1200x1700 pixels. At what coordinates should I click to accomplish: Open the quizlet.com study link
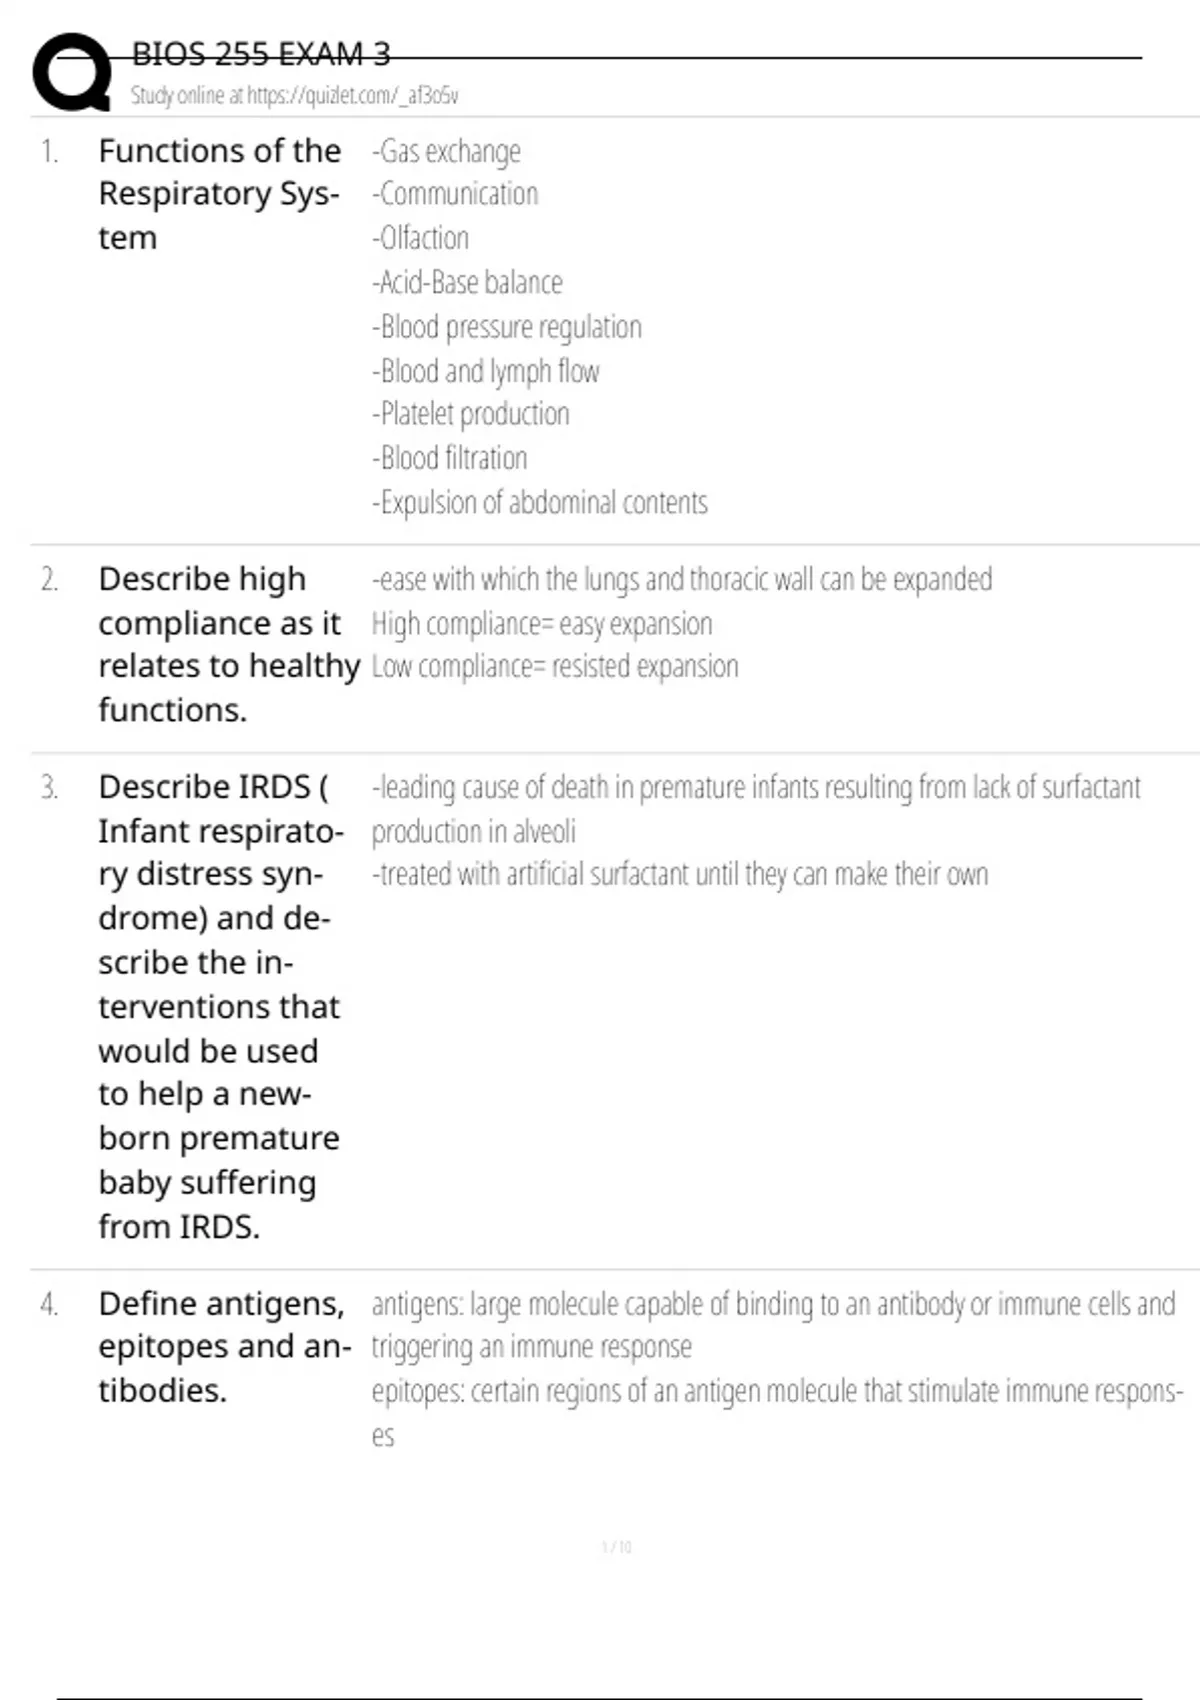[x=294, y=95]
